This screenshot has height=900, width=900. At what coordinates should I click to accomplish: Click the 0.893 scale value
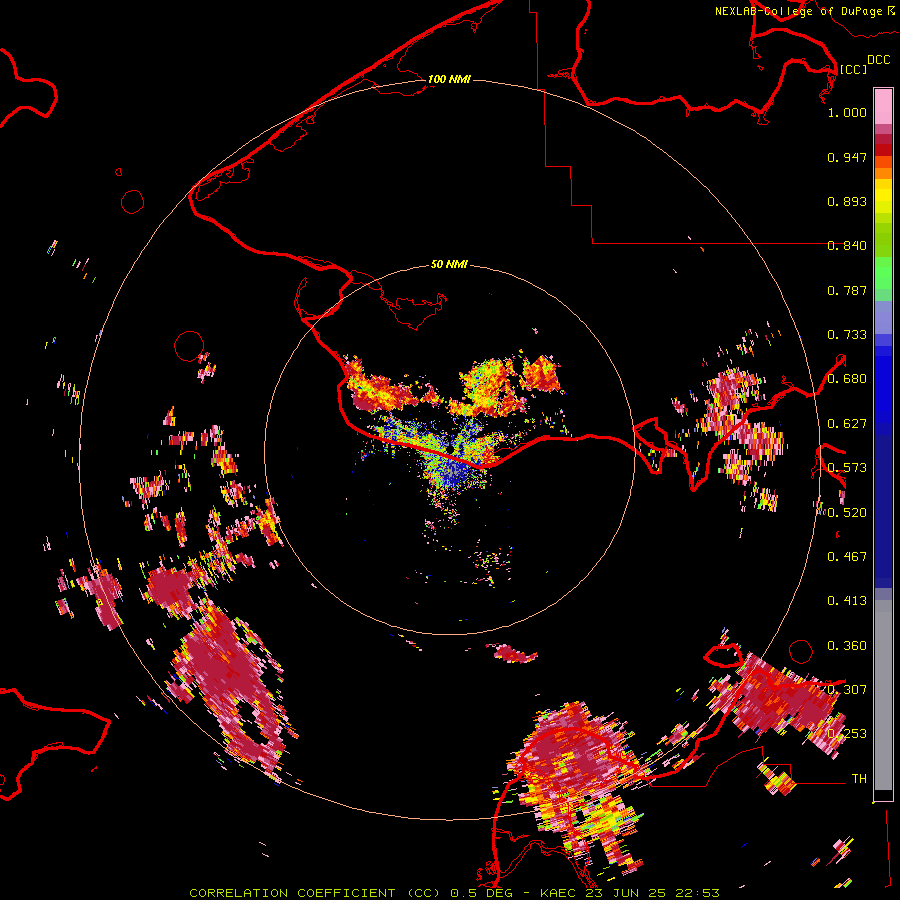[847, 201]
